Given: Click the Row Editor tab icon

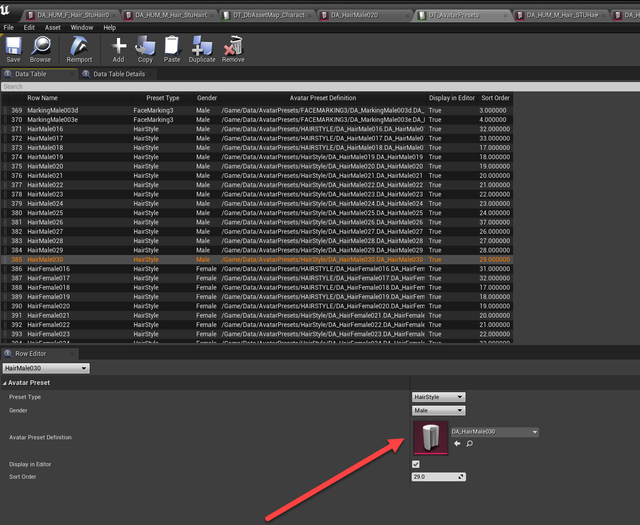Looking at the screenshot, I should pos(8,354).
